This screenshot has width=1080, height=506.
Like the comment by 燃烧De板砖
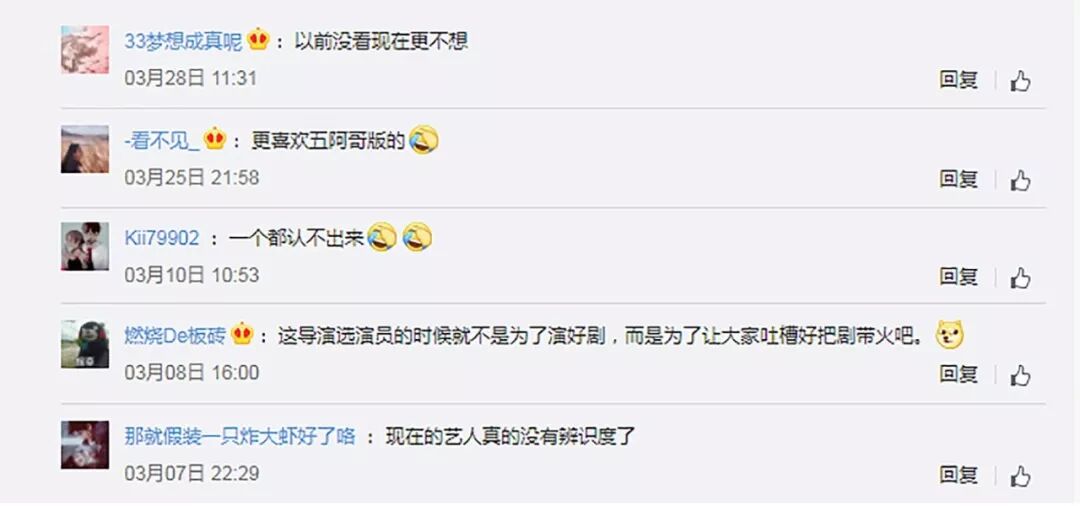[1020, 375]
